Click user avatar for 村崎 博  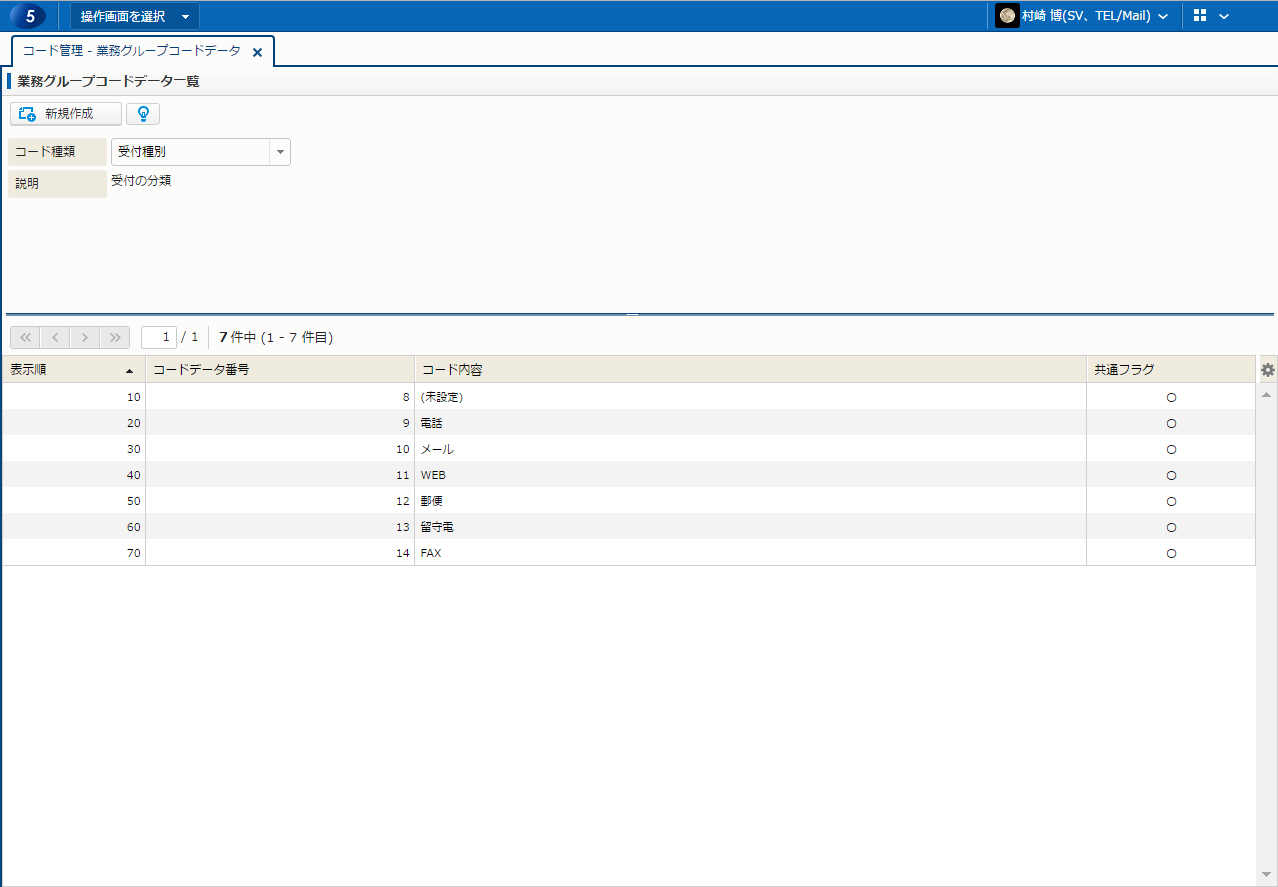[x=1007, y=16]
